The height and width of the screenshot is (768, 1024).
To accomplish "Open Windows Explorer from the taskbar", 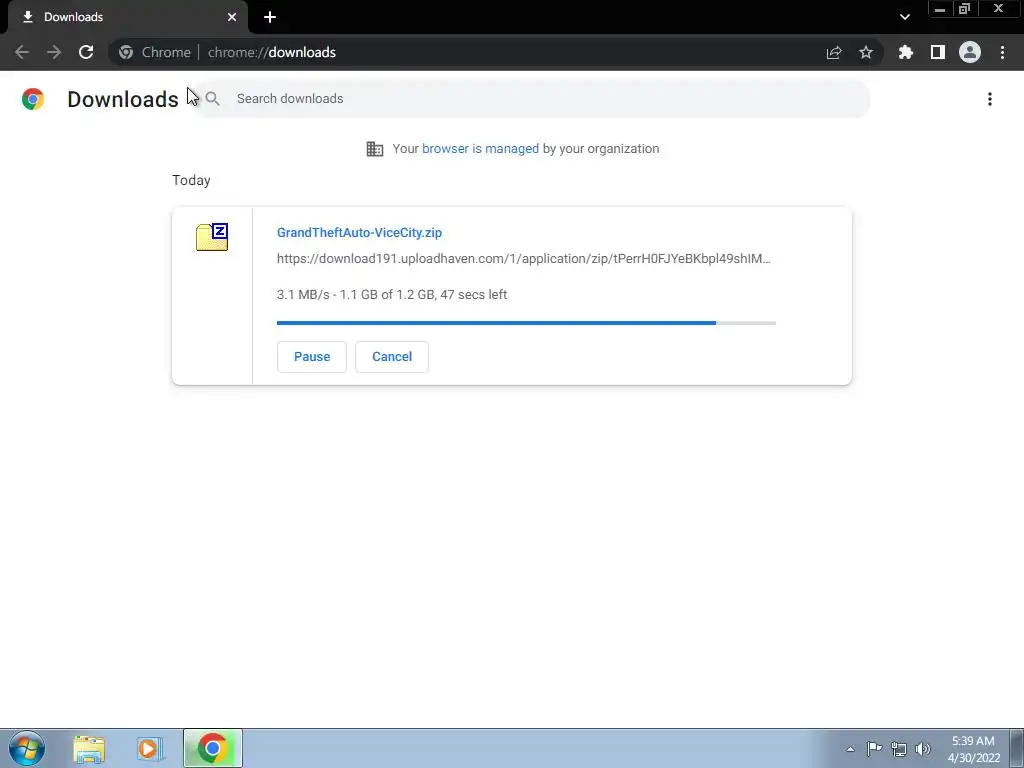I will click(x=89, y=748).
